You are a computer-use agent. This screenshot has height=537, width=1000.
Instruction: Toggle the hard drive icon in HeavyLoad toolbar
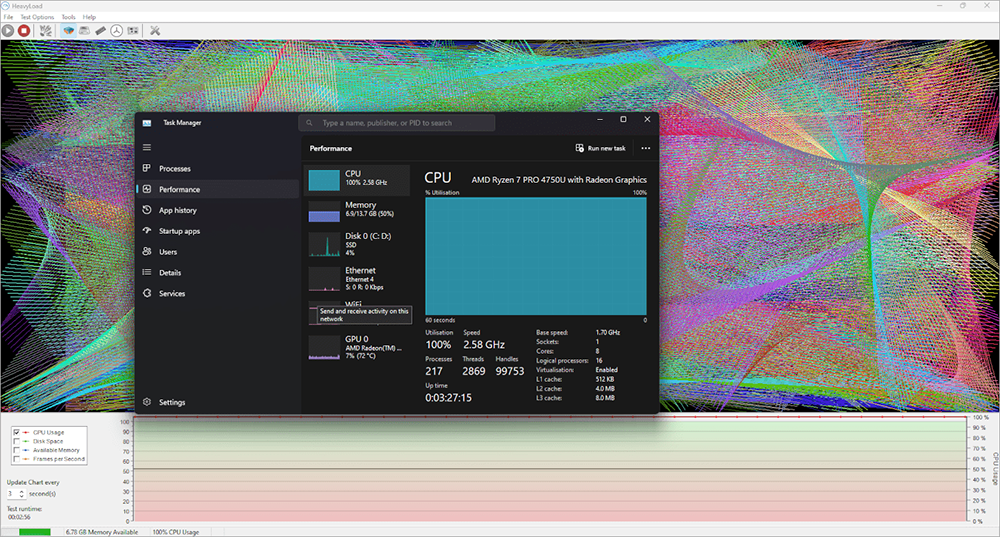tap(84, 30)
